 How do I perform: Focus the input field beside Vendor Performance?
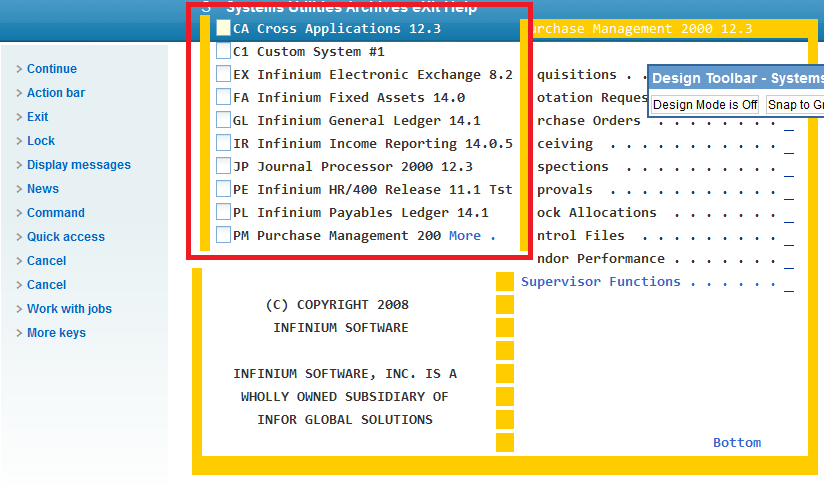pyautogui.click(x=788, y=262)
